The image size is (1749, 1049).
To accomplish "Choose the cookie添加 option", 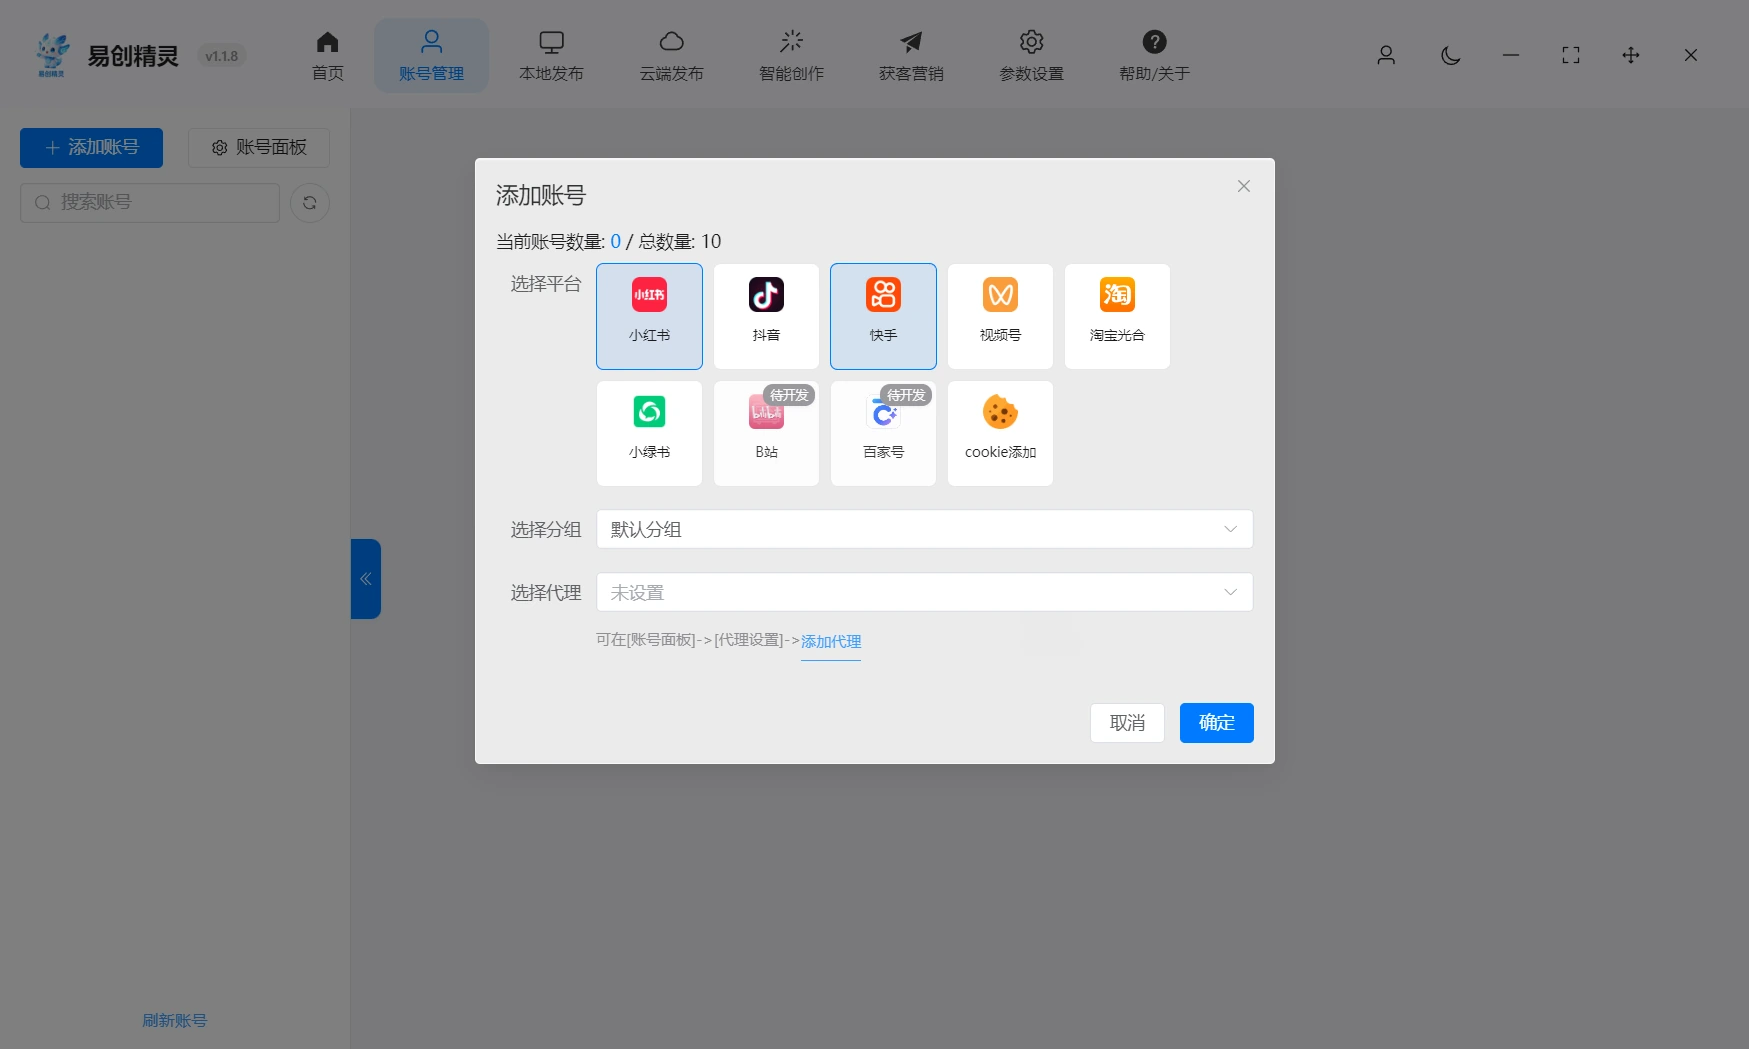I will 1000,433.
